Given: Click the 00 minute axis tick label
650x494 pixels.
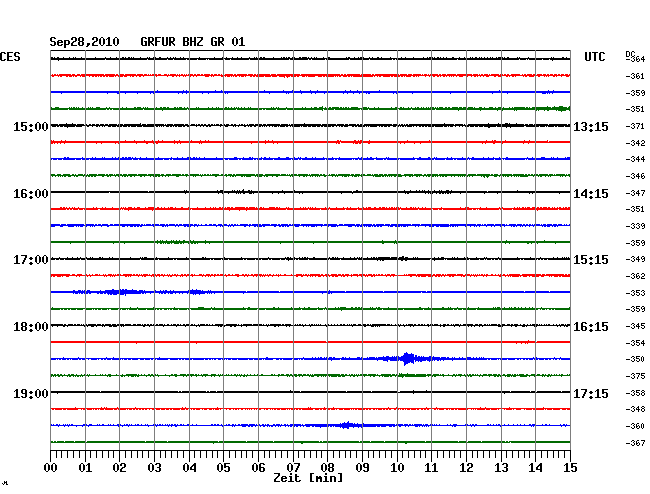Looking at the screenshot, I should [x=51, y=467].
